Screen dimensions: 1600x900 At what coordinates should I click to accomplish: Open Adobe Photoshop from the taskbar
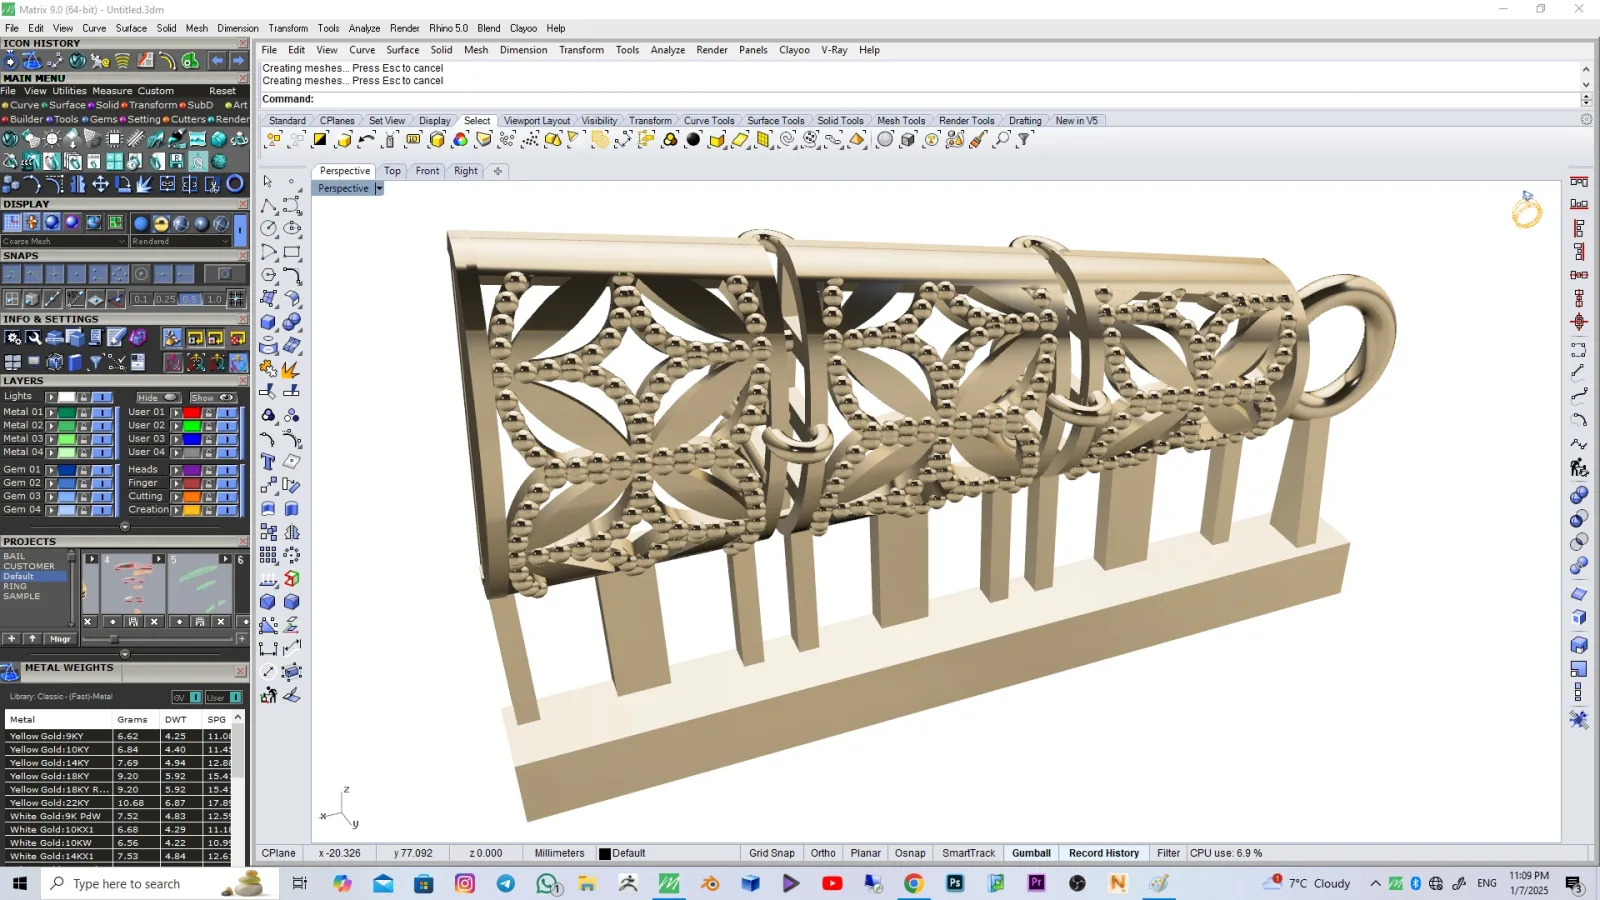[955, 883]
